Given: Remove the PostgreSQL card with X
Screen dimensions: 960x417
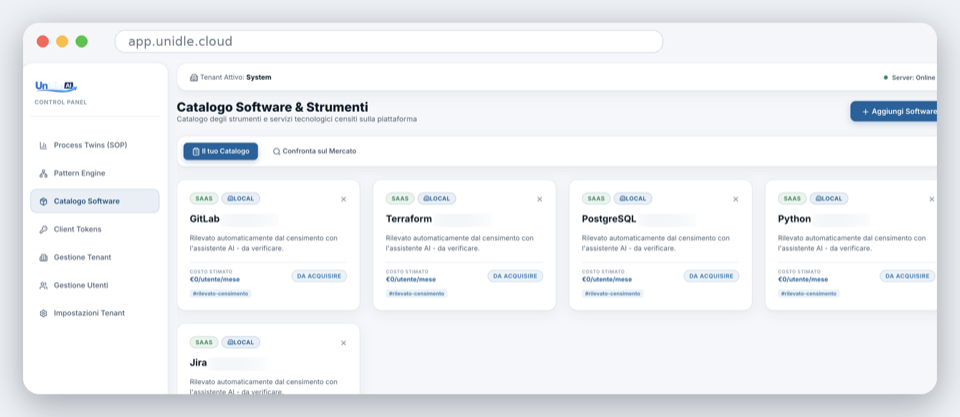Looking at the screenshot, I should pyautogui.click(x=735, y=199).
